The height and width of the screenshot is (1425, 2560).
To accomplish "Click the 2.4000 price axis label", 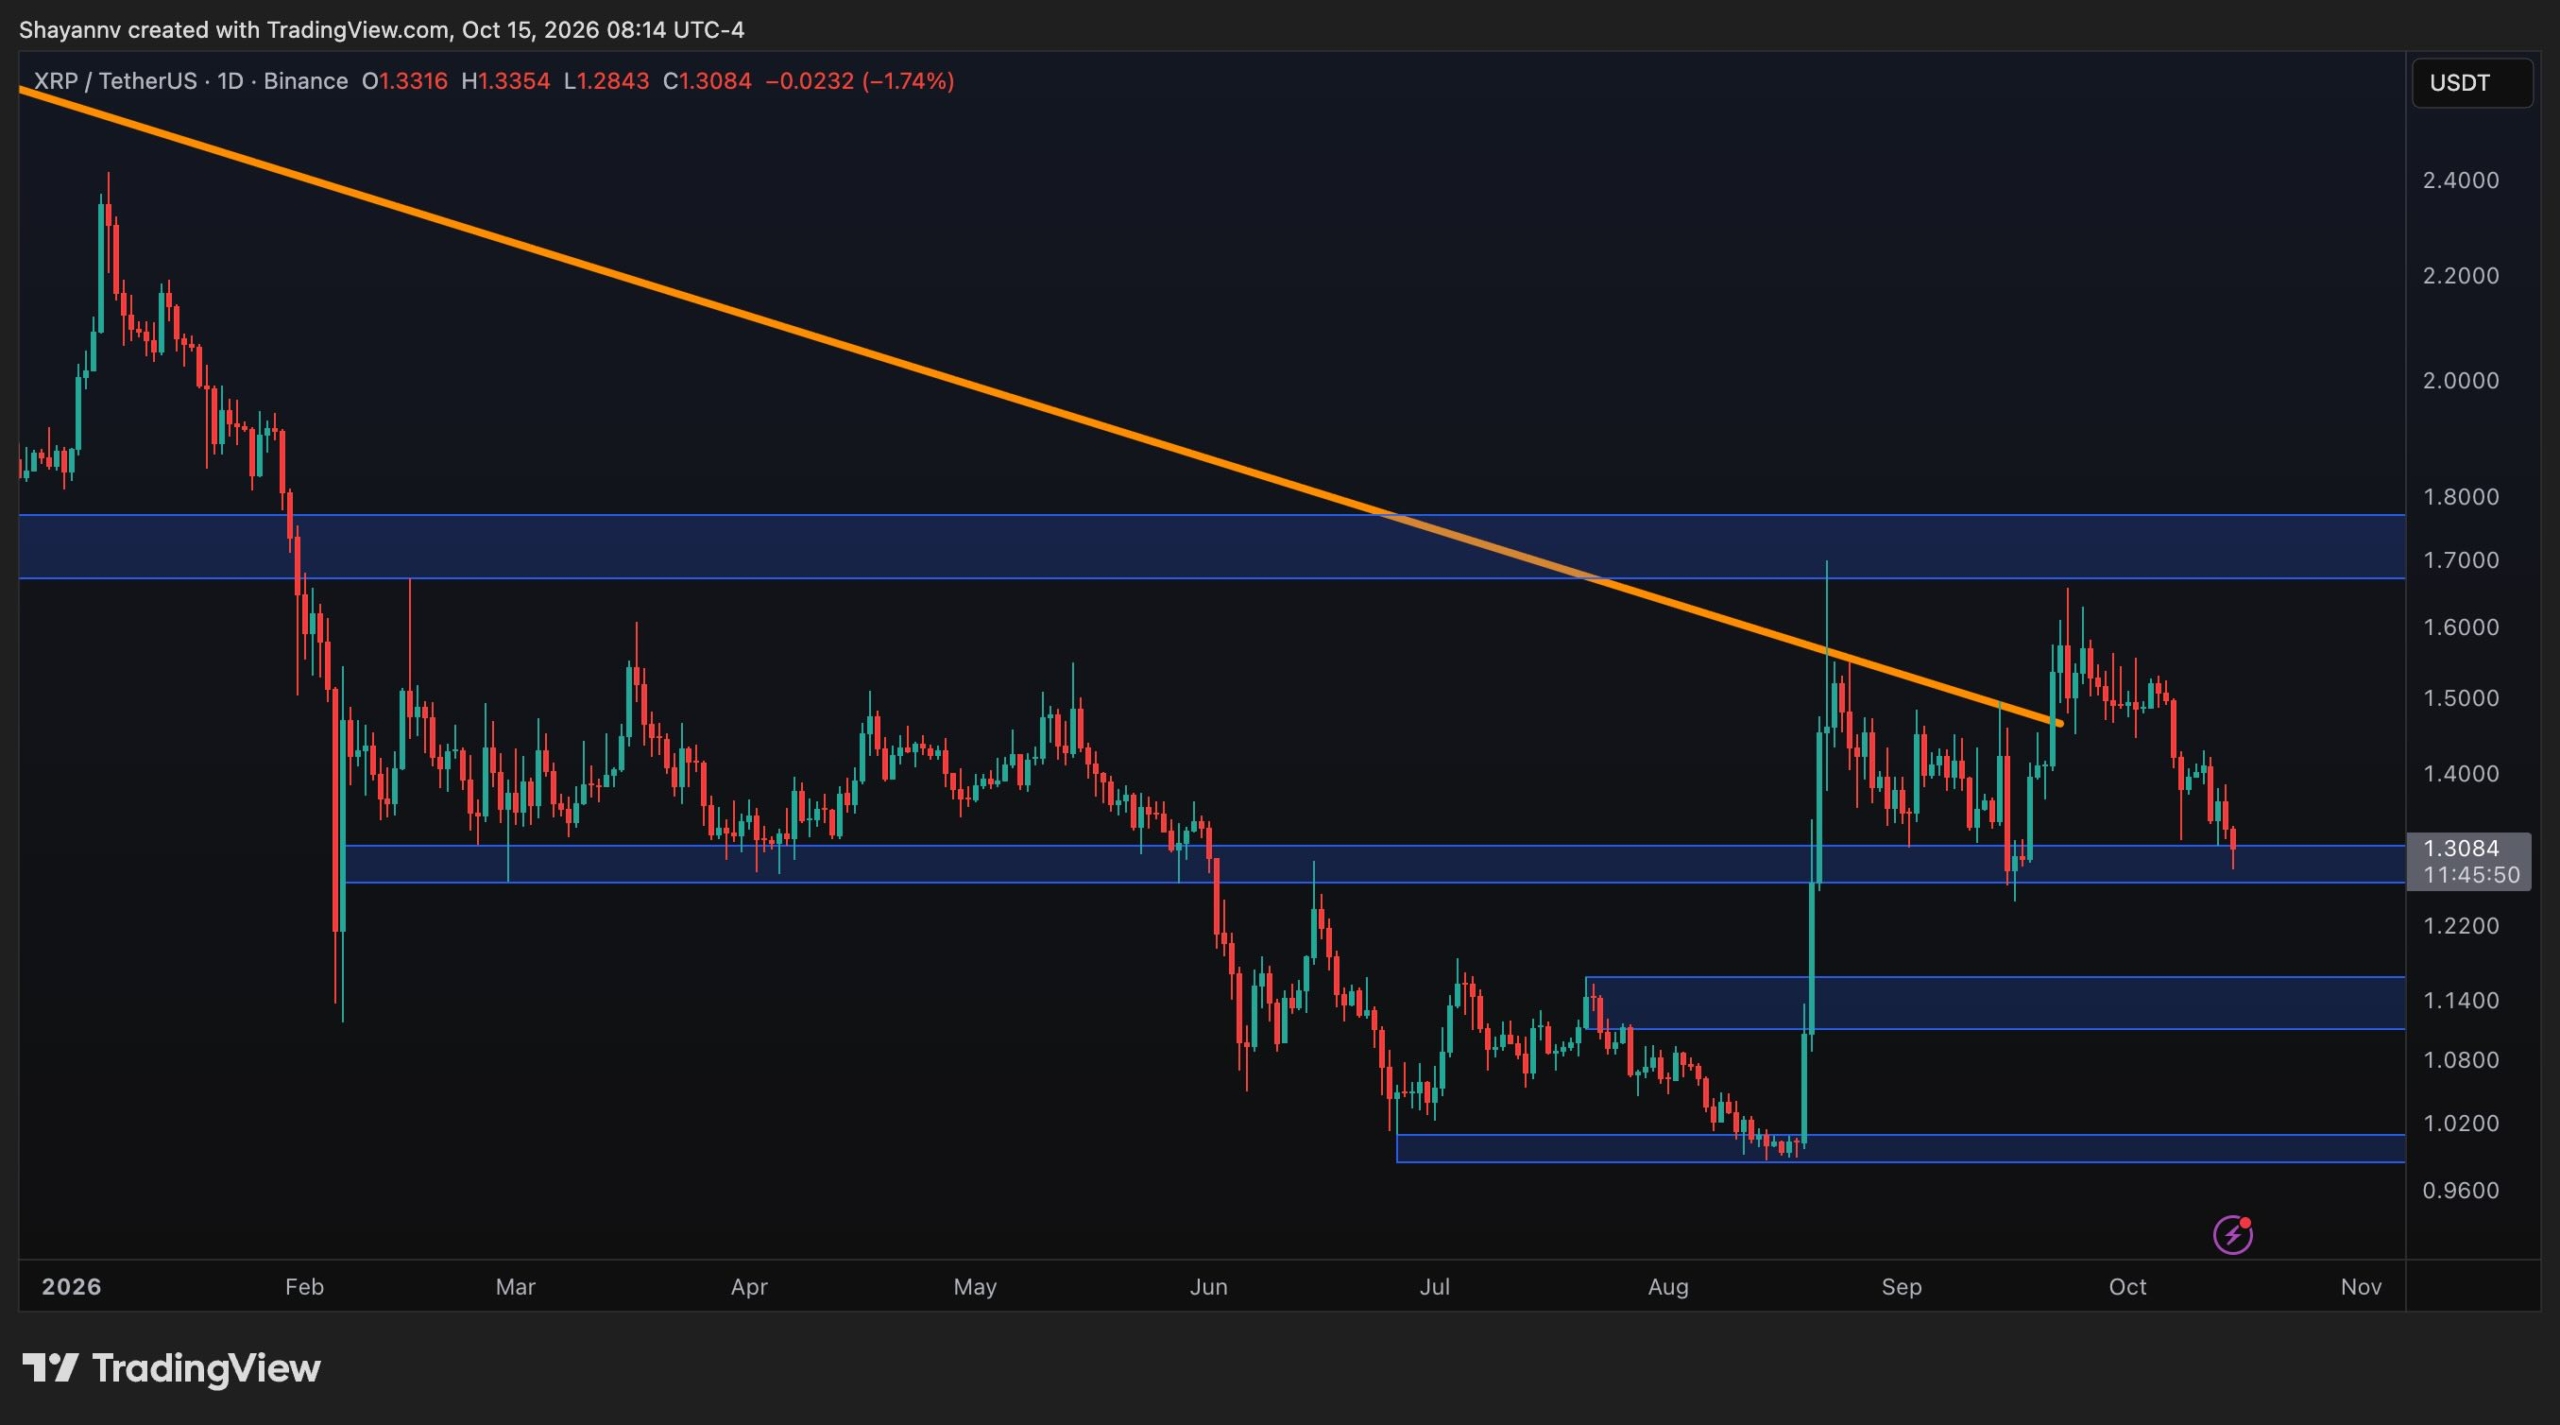I will (2460, 180).
